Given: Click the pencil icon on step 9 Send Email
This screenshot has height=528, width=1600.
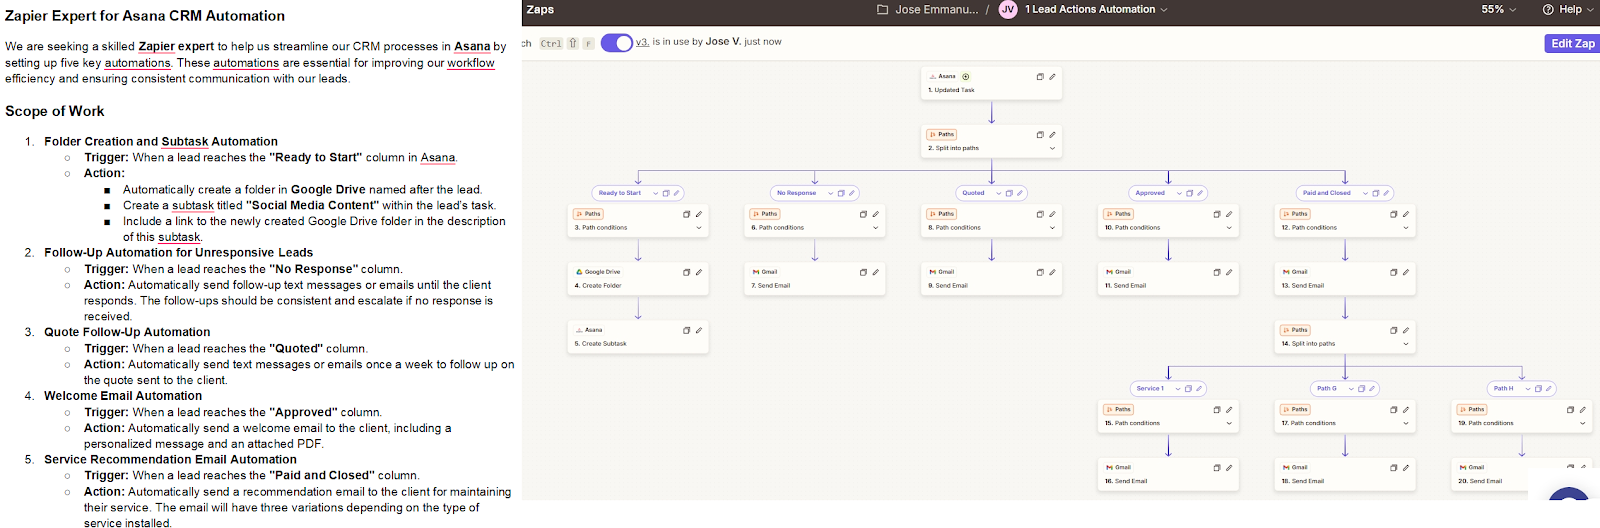Looking at the screenshot, I should 1052,272.
